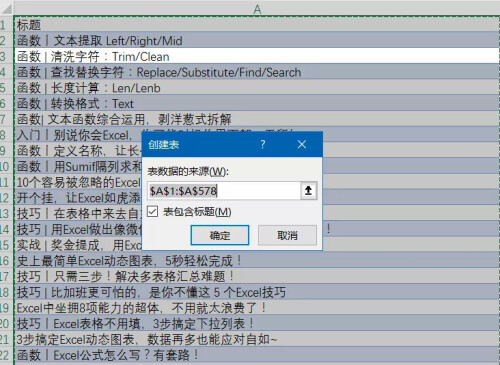Click cell starting 开个挂，让Excel如虎添
The image size is (500, 365).
point(78,198)
